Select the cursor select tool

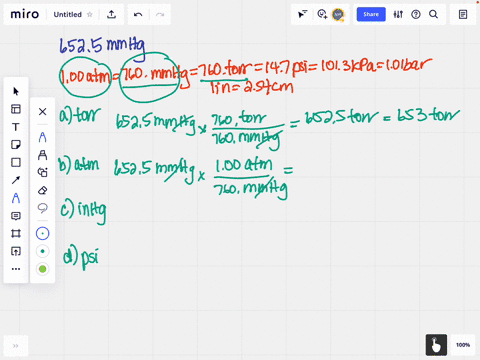[x=16, y=91]
